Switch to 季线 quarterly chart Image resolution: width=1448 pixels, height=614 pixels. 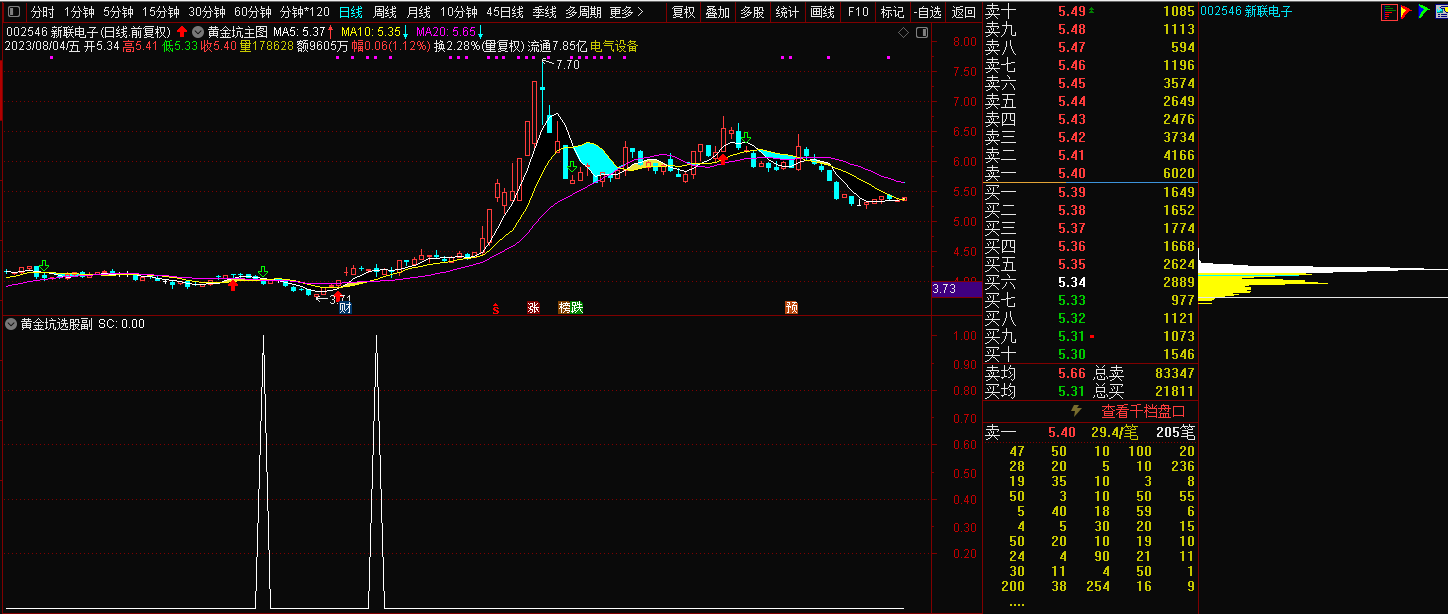click(544, 13)
